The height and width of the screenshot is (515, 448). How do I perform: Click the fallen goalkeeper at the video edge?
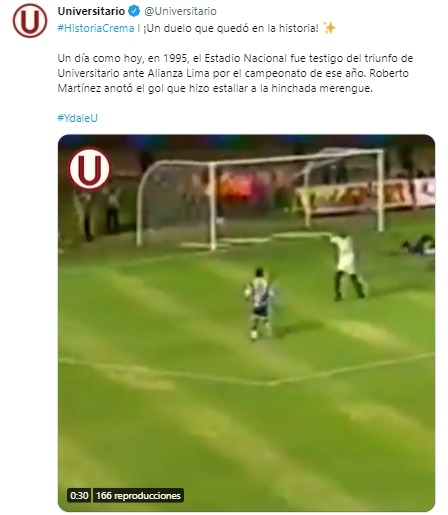419,244
